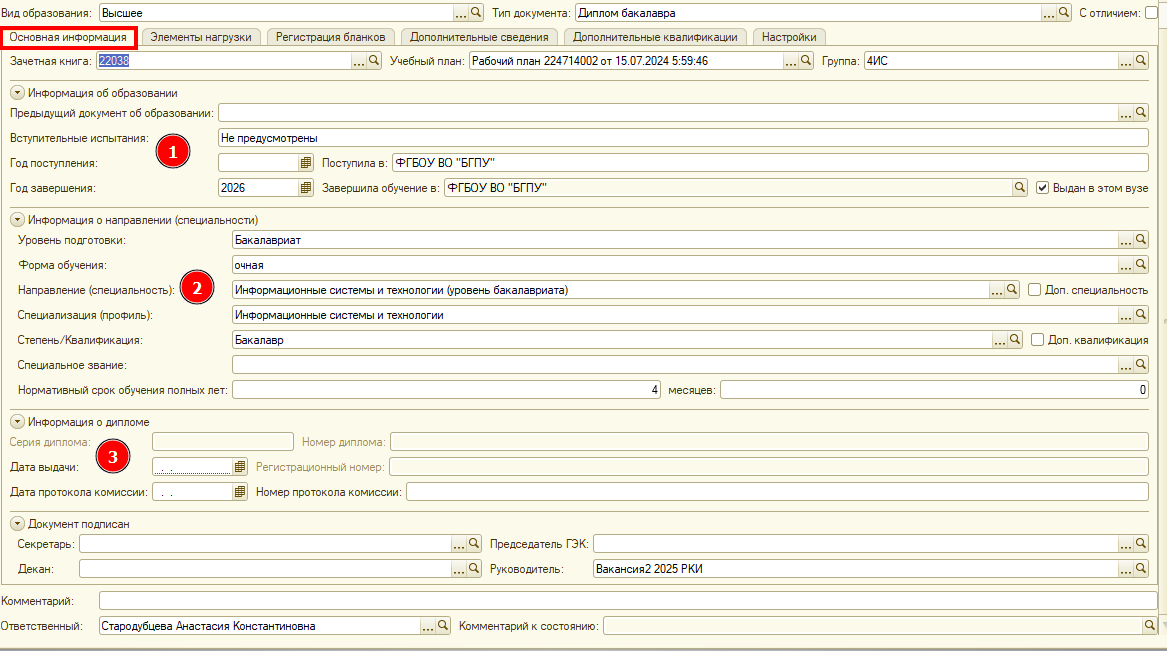Open the Регистрация бланков tab
Image resolution: width=1167 pixels, height=651 pixels.
coord(330,37)
